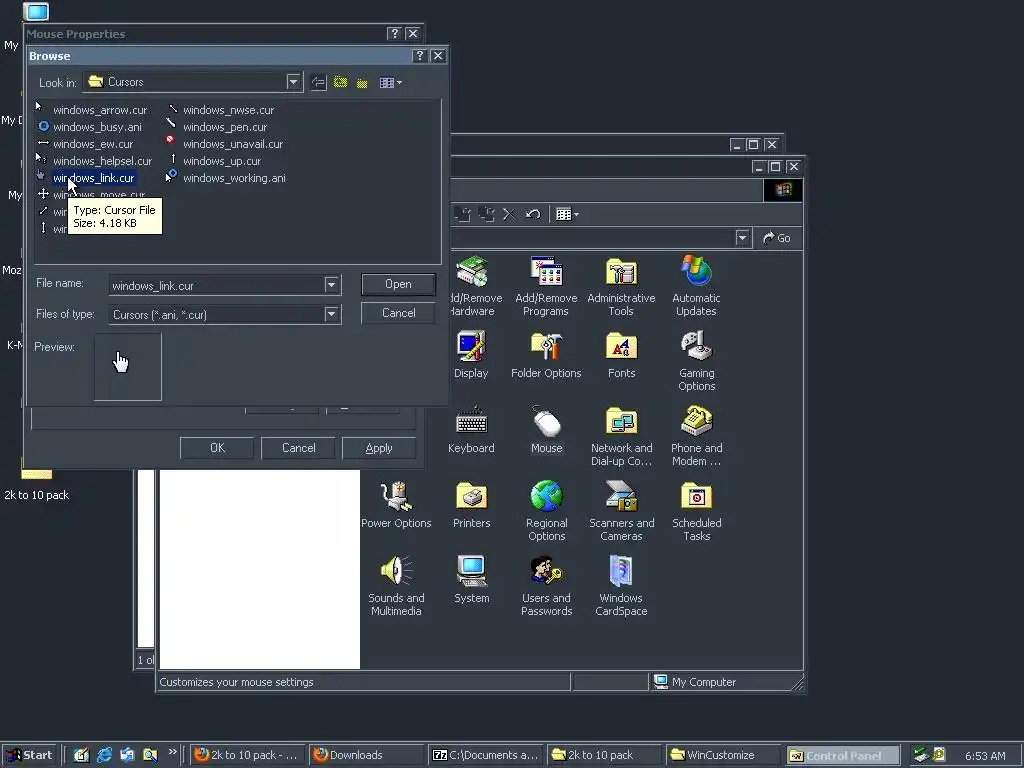
Task: Open Sounds and Multimedia icon
Action: pyautogui.click(x=396, y=586)
